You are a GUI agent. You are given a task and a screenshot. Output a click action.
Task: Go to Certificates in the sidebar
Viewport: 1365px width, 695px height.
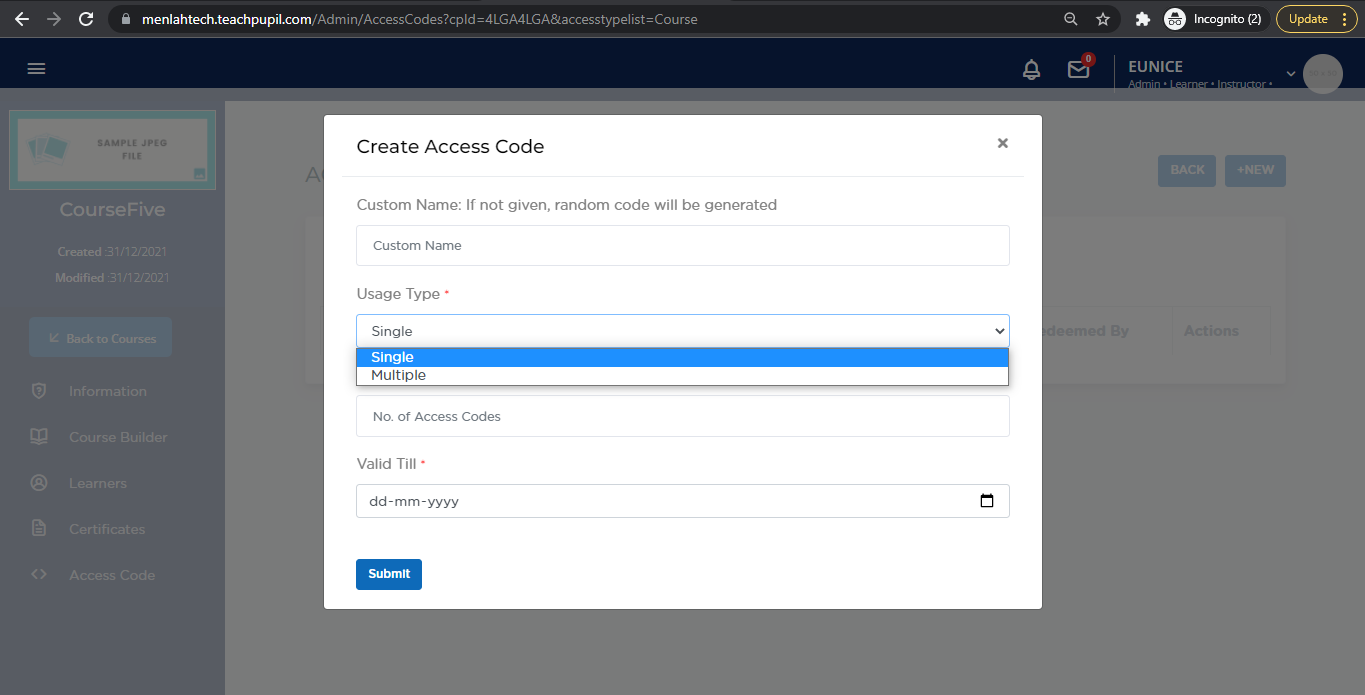pos(107,529)
